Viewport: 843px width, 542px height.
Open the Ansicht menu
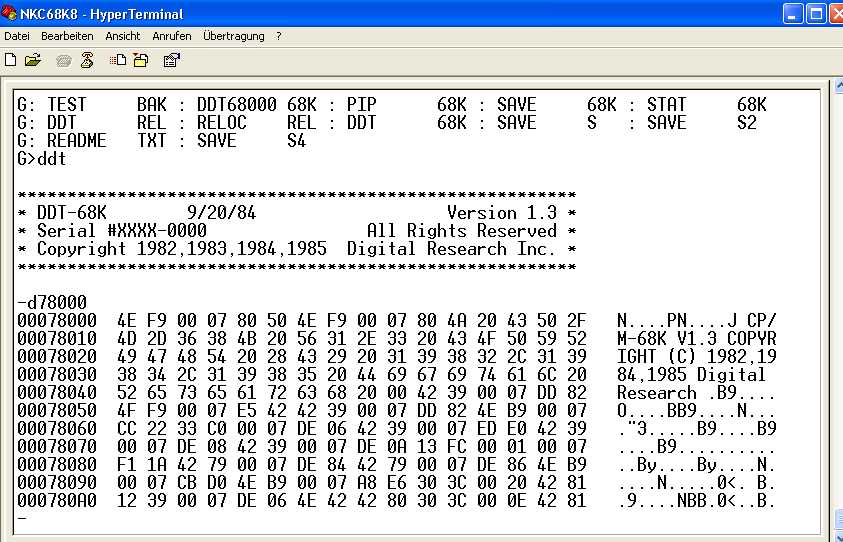(x=123, y=36)
